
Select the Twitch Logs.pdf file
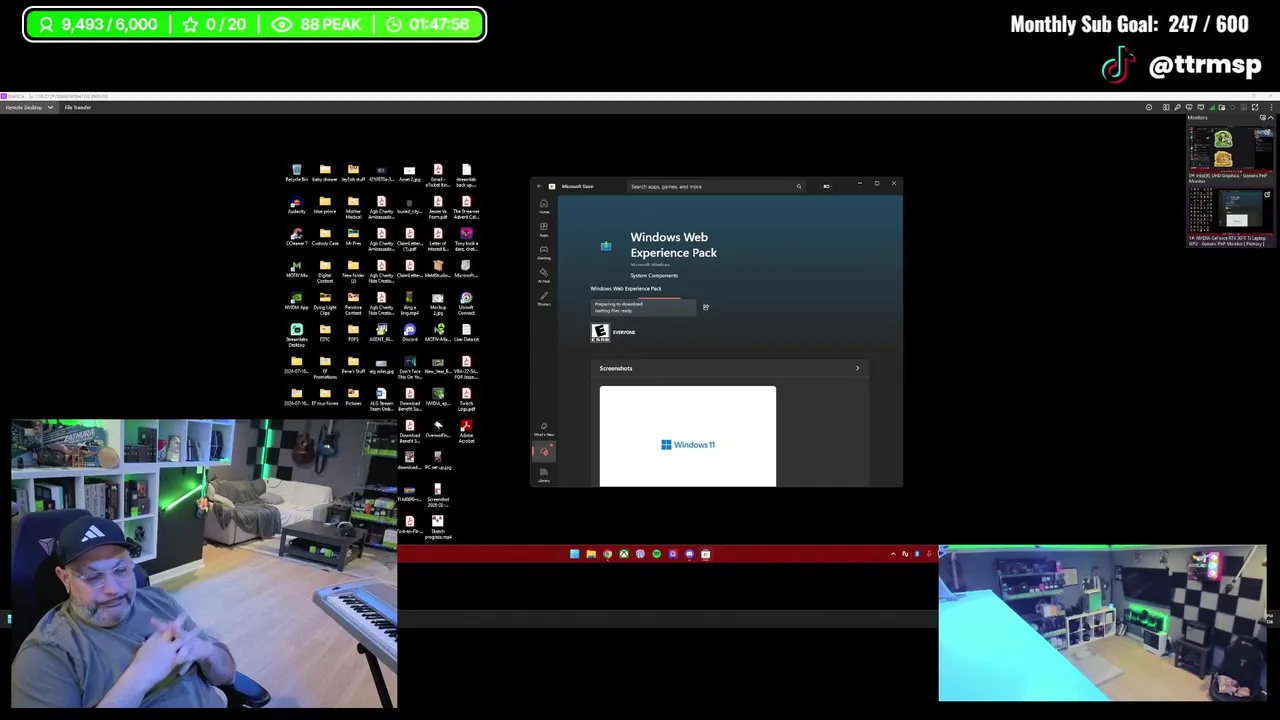coord(466,399)
